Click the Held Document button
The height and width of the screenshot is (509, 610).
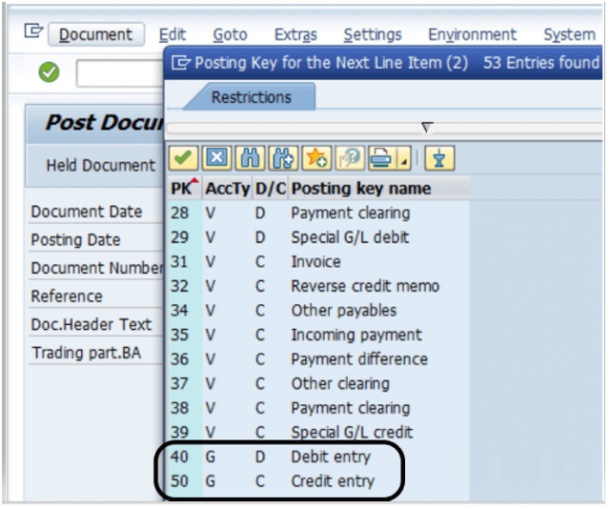(x=100, y=166)
